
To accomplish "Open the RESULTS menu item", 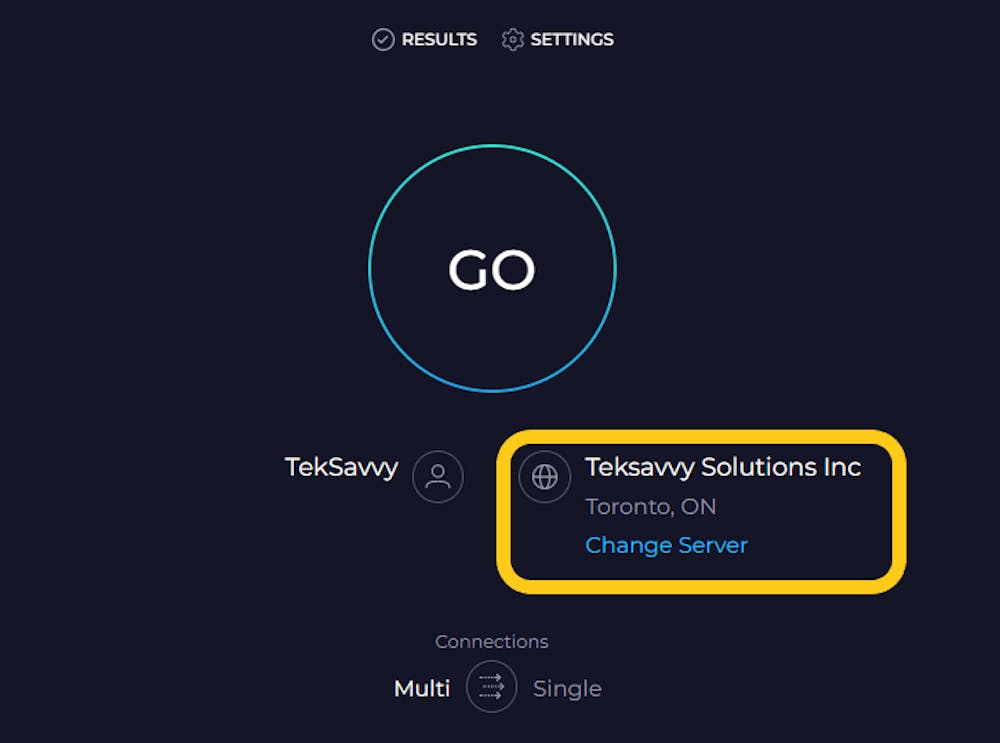I will 439,40.
